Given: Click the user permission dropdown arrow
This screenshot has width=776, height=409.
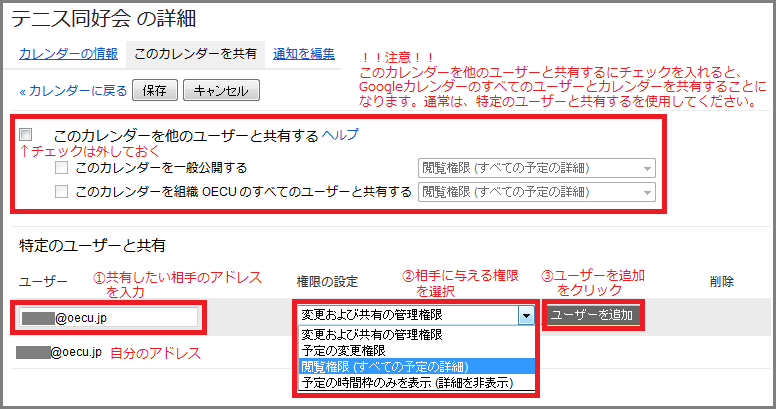Looking at the screenshot, I should (x=526, y=316).
